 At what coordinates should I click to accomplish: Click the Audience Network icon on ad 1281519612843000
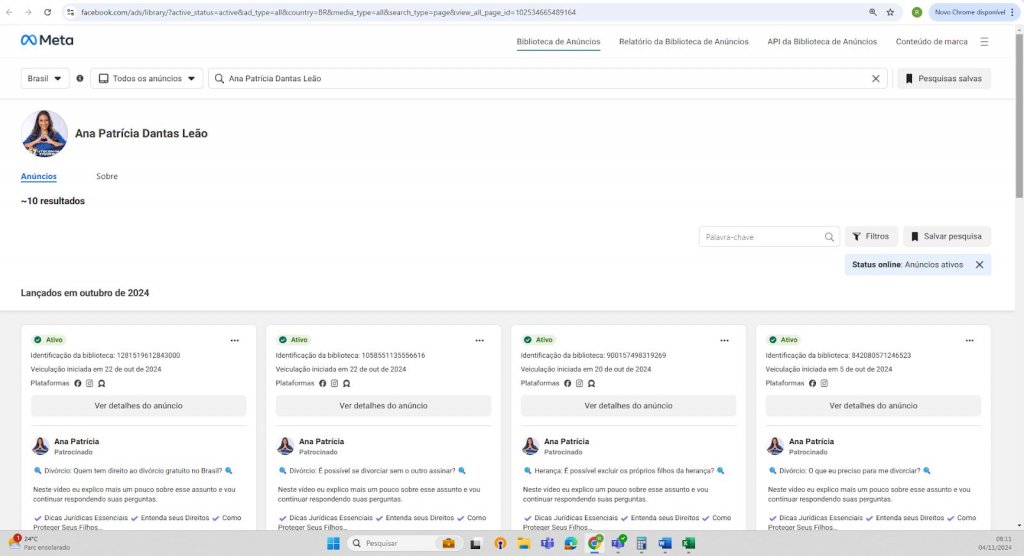point(102,384)
